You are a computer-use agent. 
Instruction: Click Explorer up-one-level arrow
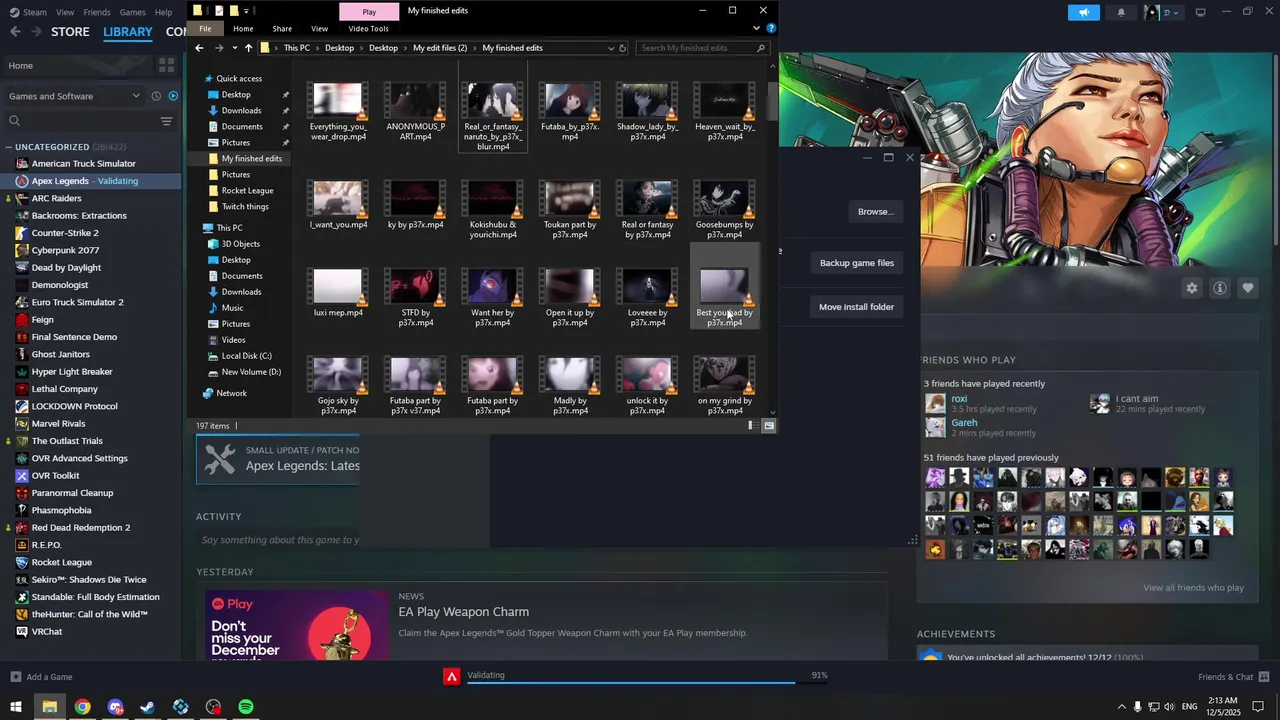coord(248,48)
